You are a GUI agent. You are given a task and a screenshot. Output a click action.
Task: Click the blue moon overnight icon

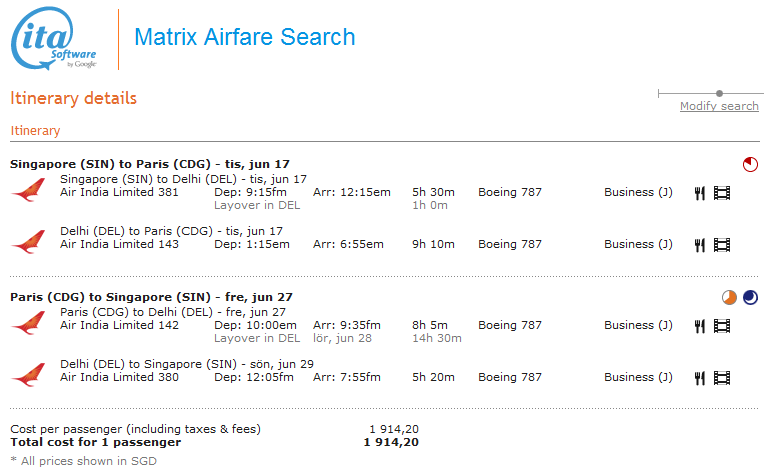click(750, 297)
